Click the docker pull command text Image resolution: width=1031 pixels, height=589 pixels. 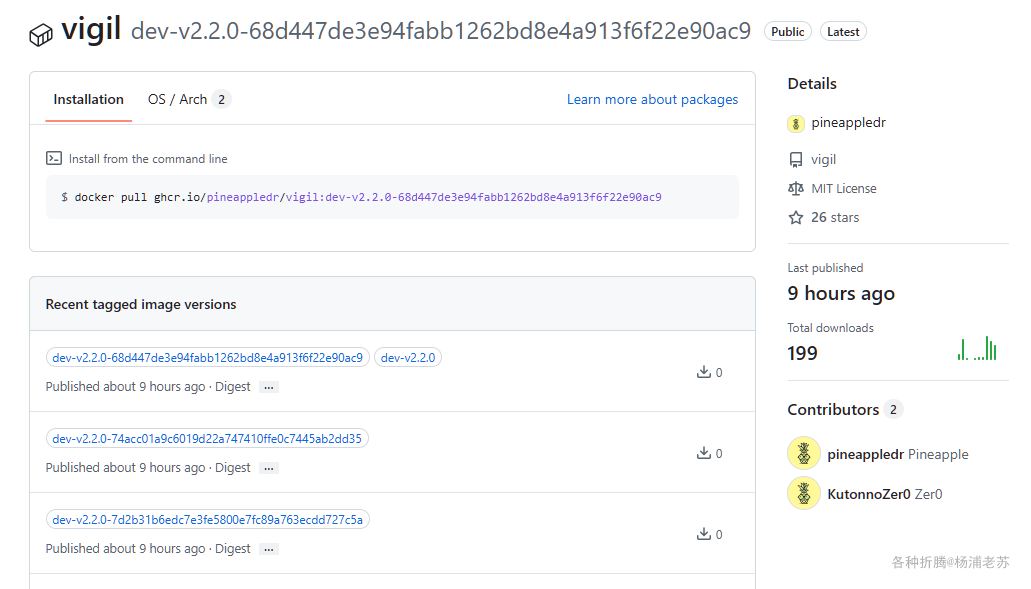click(x=367, y=197)
